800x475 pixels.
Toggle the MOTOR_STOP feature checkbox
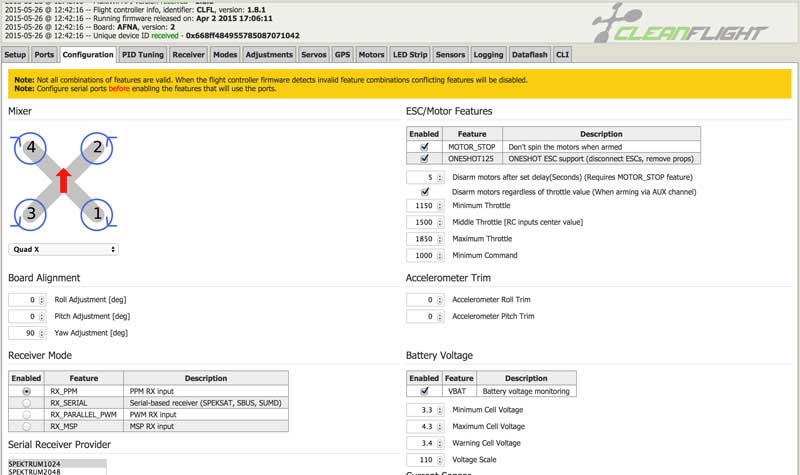(424, 146)
